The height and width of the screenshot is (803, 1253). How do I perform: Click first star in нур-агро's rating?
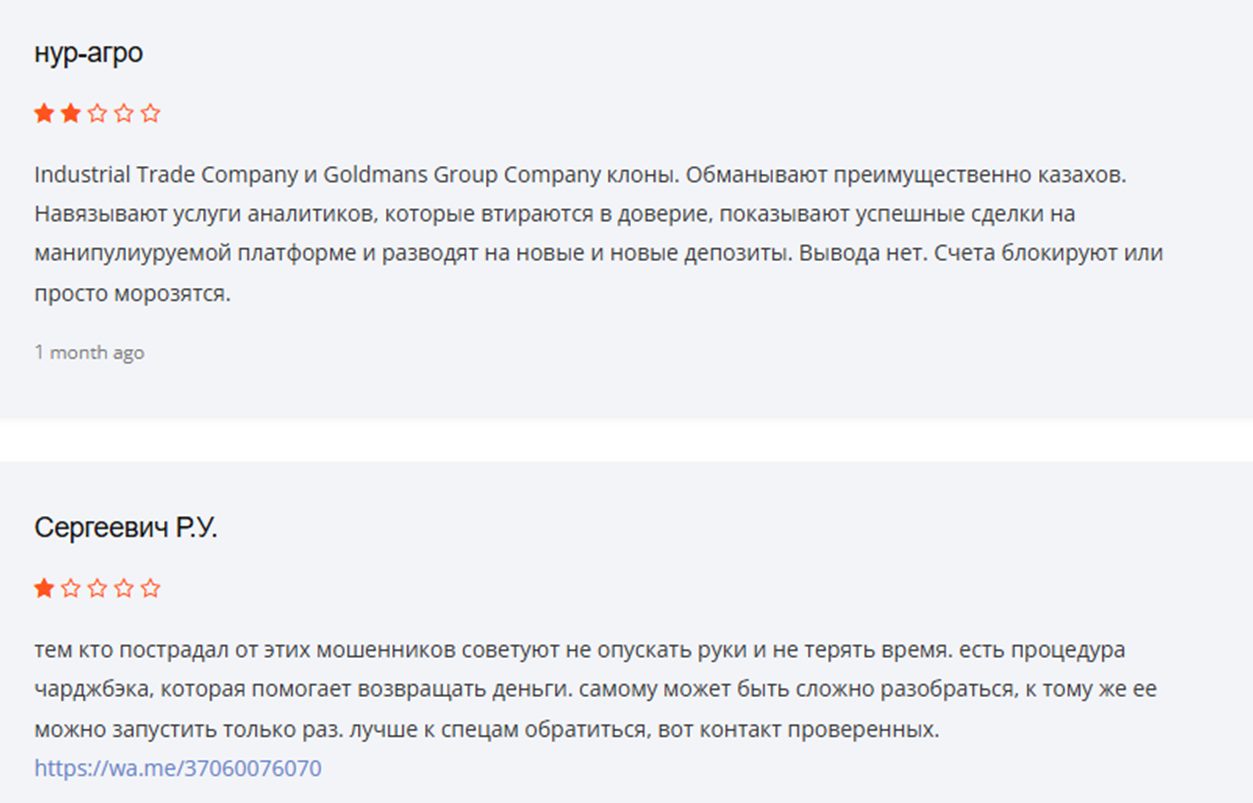click(x=44, y=114)
